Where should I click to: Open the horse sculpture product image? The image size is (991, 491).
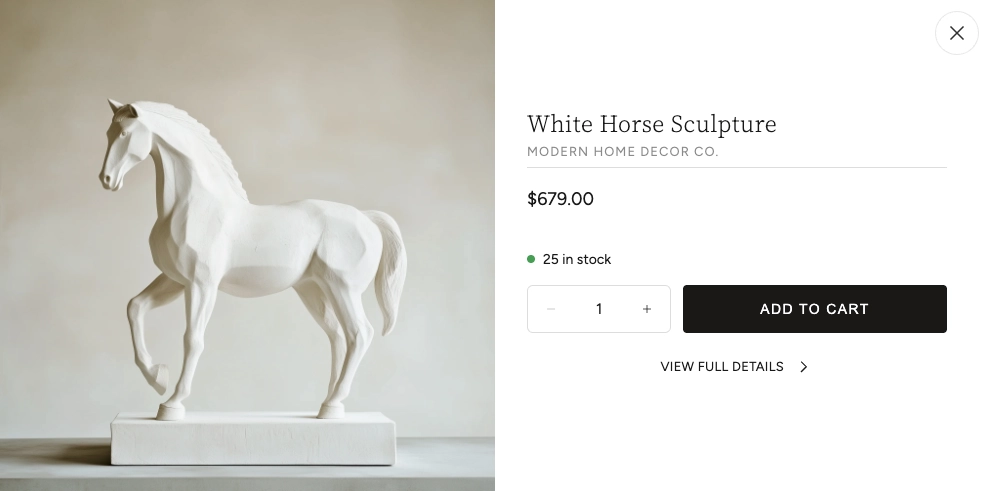click(x=247, y=245)
